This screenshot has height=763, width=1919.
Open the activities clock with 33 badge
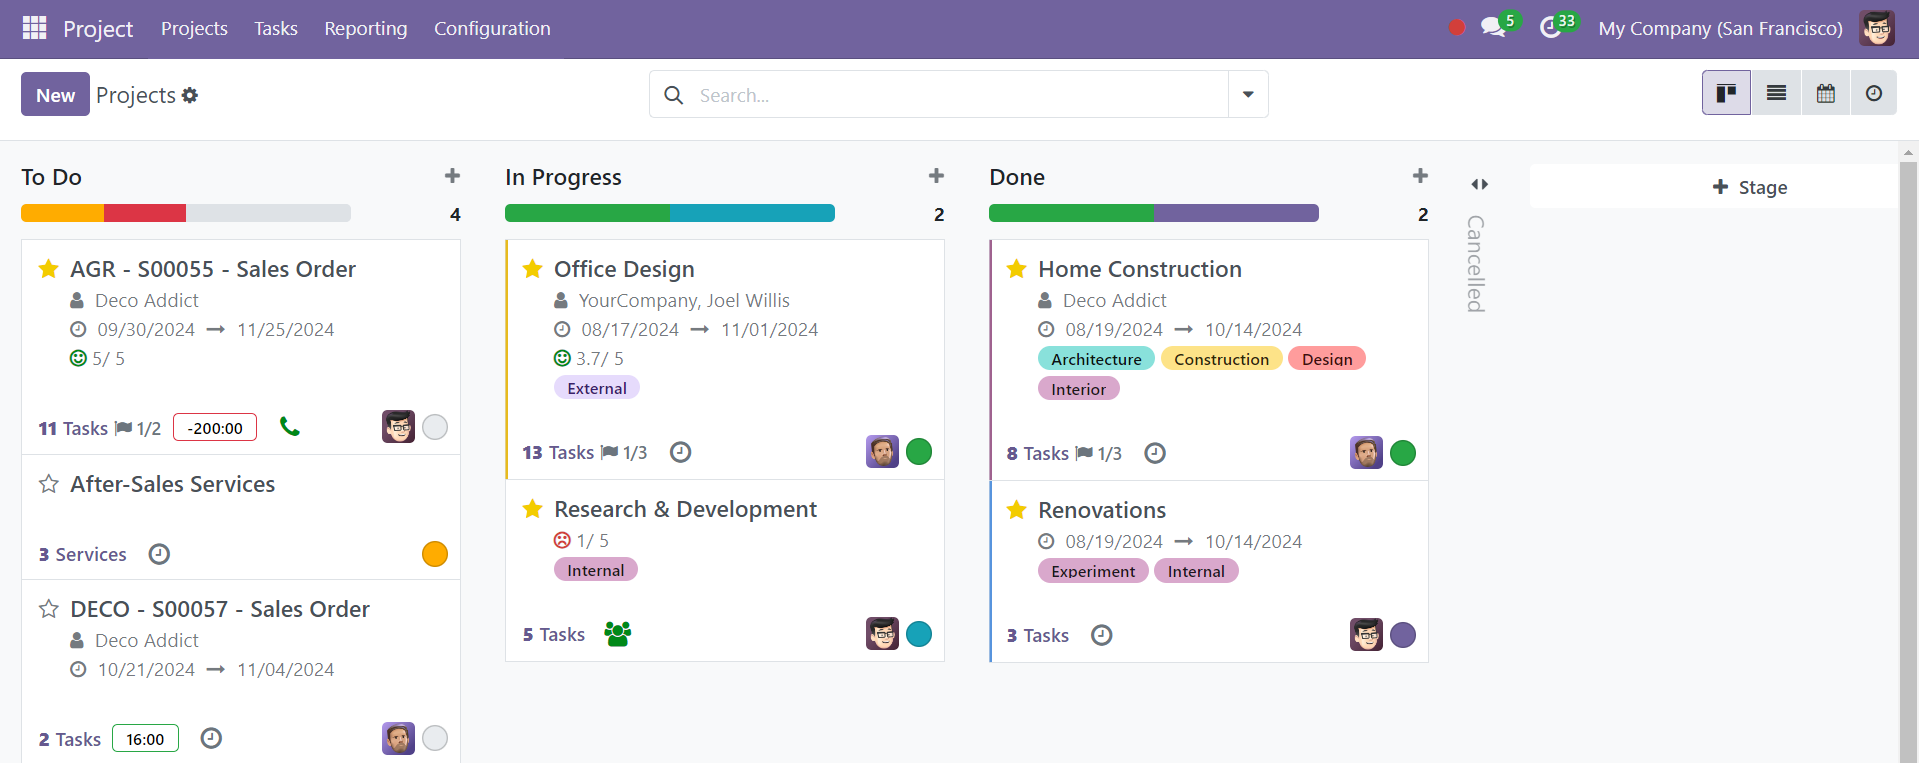[1551, 27]
